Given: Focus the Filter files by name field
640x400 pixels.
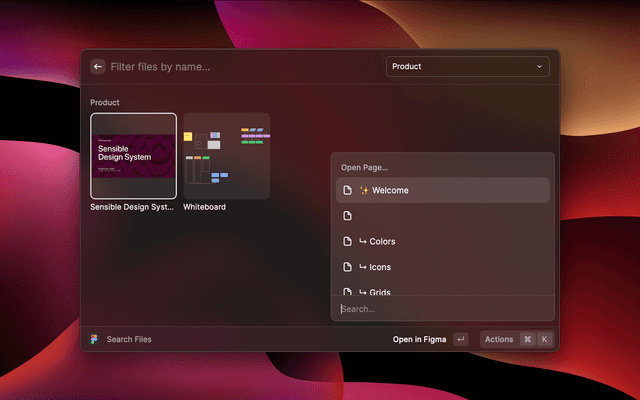Looking at the screenshot, I should [x=240, y=67].
